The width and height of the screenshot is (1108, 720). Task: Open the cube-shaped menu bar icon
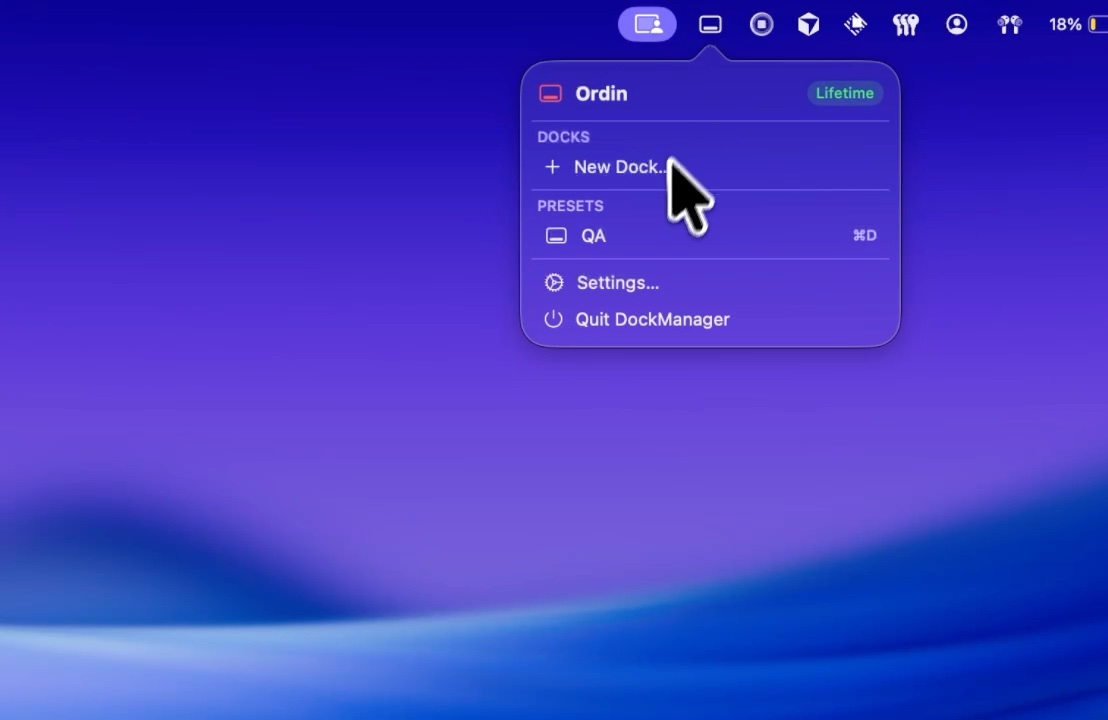808,25
